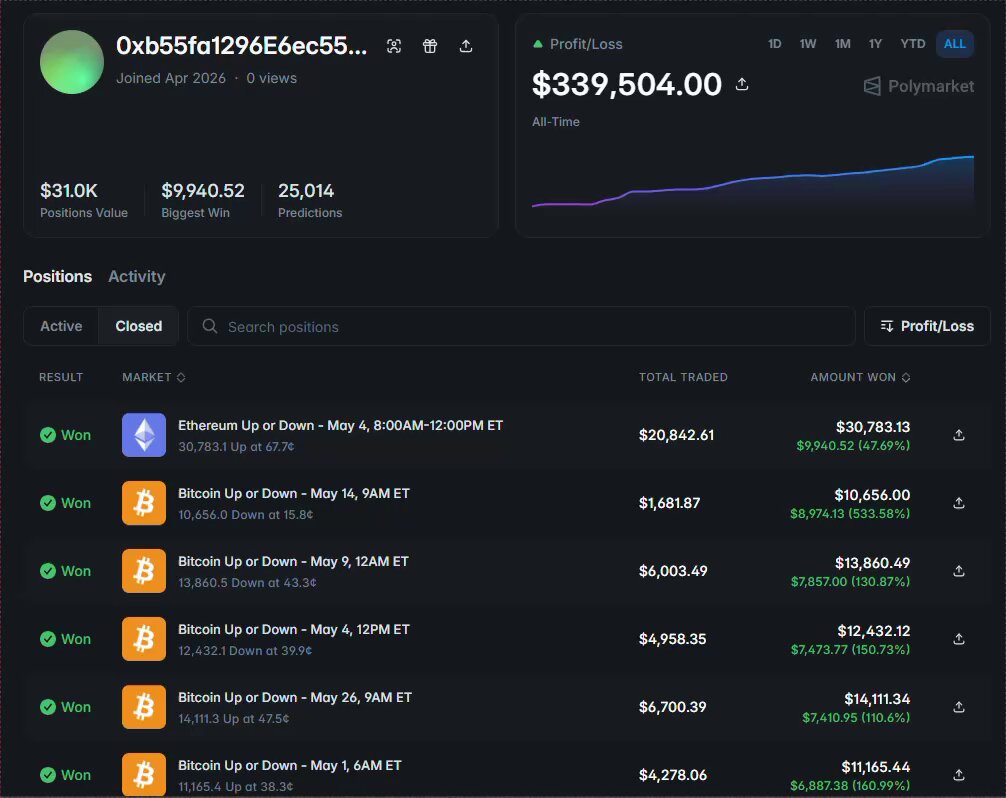Image resolution: width=1006 pixels, height=798 pixels.
Task: Click Bitcoin logo for May 1, 6AM market
Action: click(x=144, y=775)
